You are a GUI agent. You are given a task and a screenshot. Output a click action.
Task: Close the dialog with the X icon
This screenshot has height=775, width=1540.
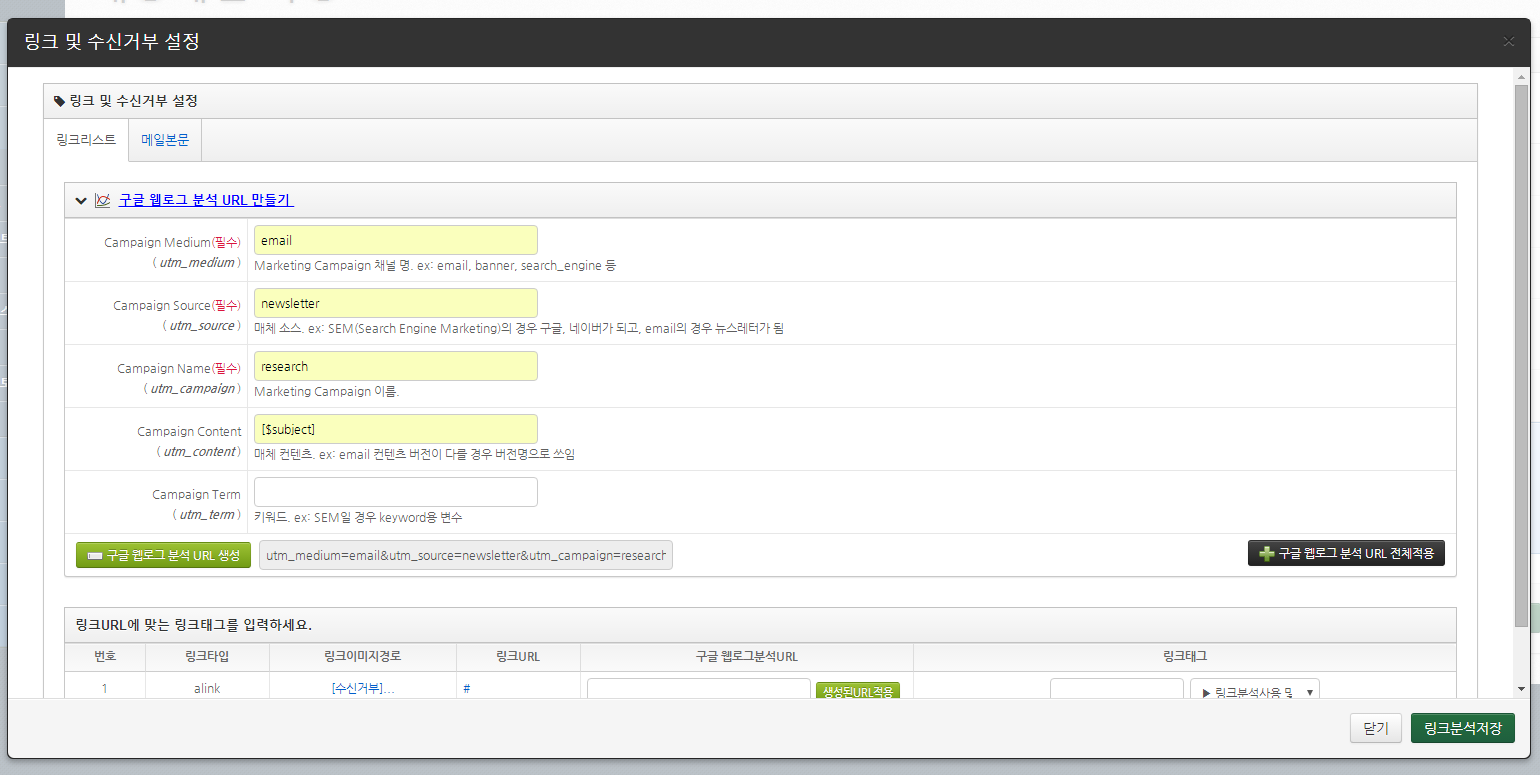[x=1508, y=42]
